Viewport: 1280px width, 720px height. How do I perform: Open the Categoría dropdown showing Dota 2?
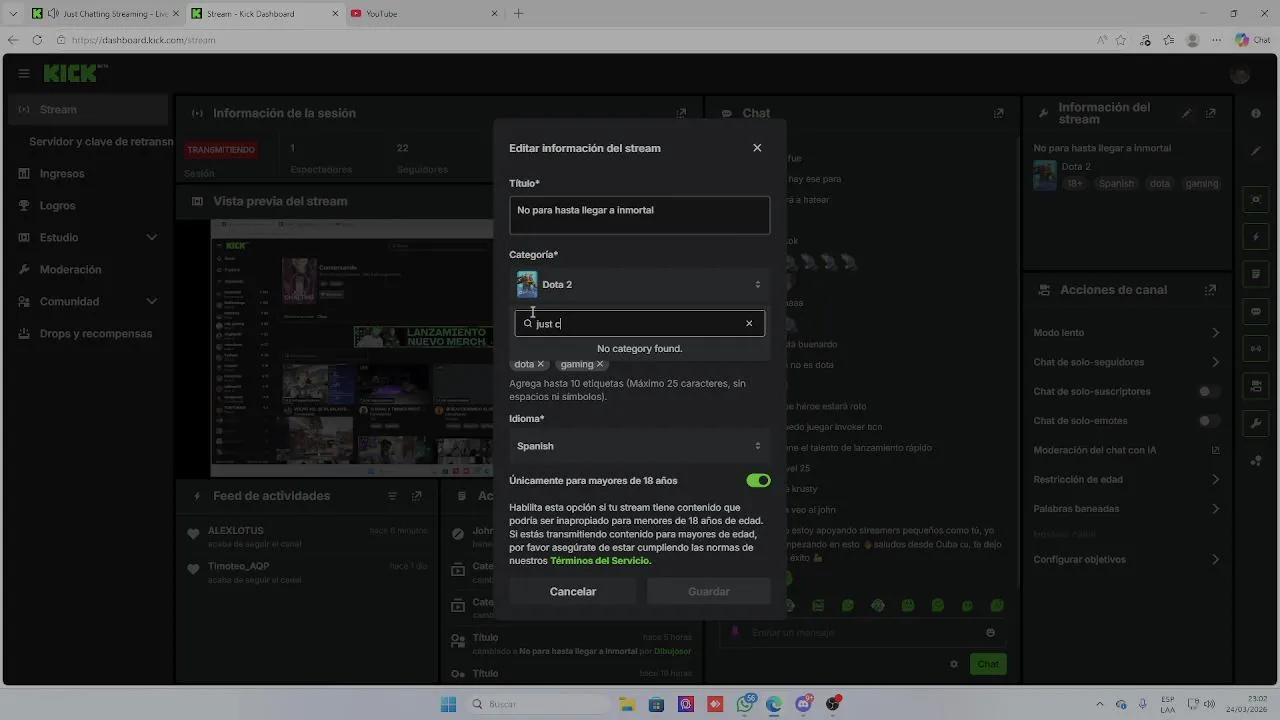pyautogui.click(x=639, y=285)
